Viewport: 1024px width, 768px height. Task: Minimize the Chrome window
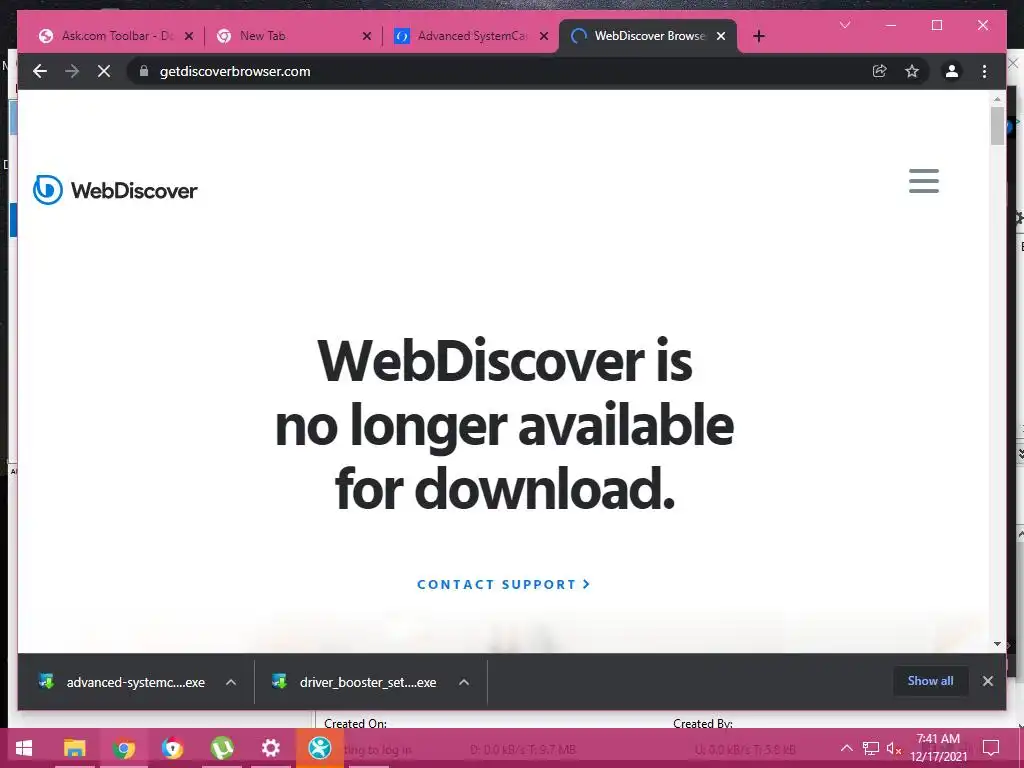point(891,25)
